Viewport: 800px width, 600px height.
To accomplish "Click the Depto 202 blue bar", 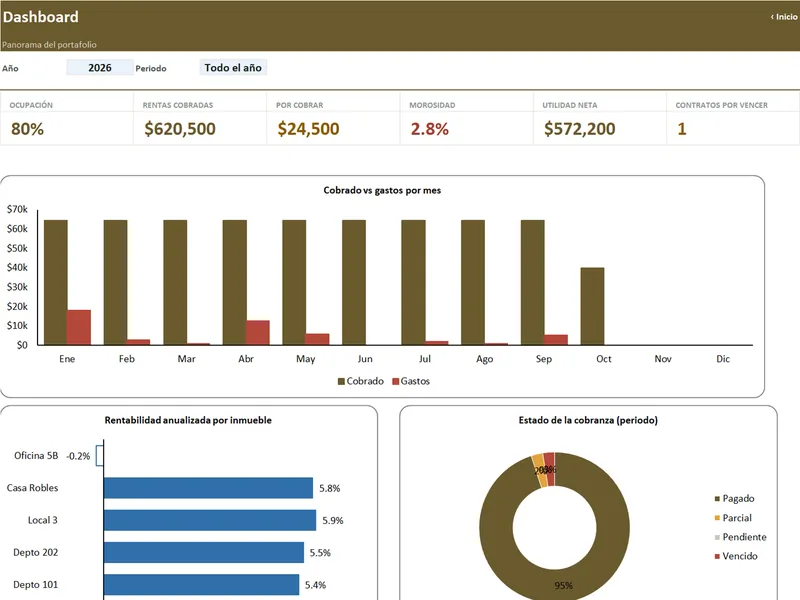I will point(204,552).
